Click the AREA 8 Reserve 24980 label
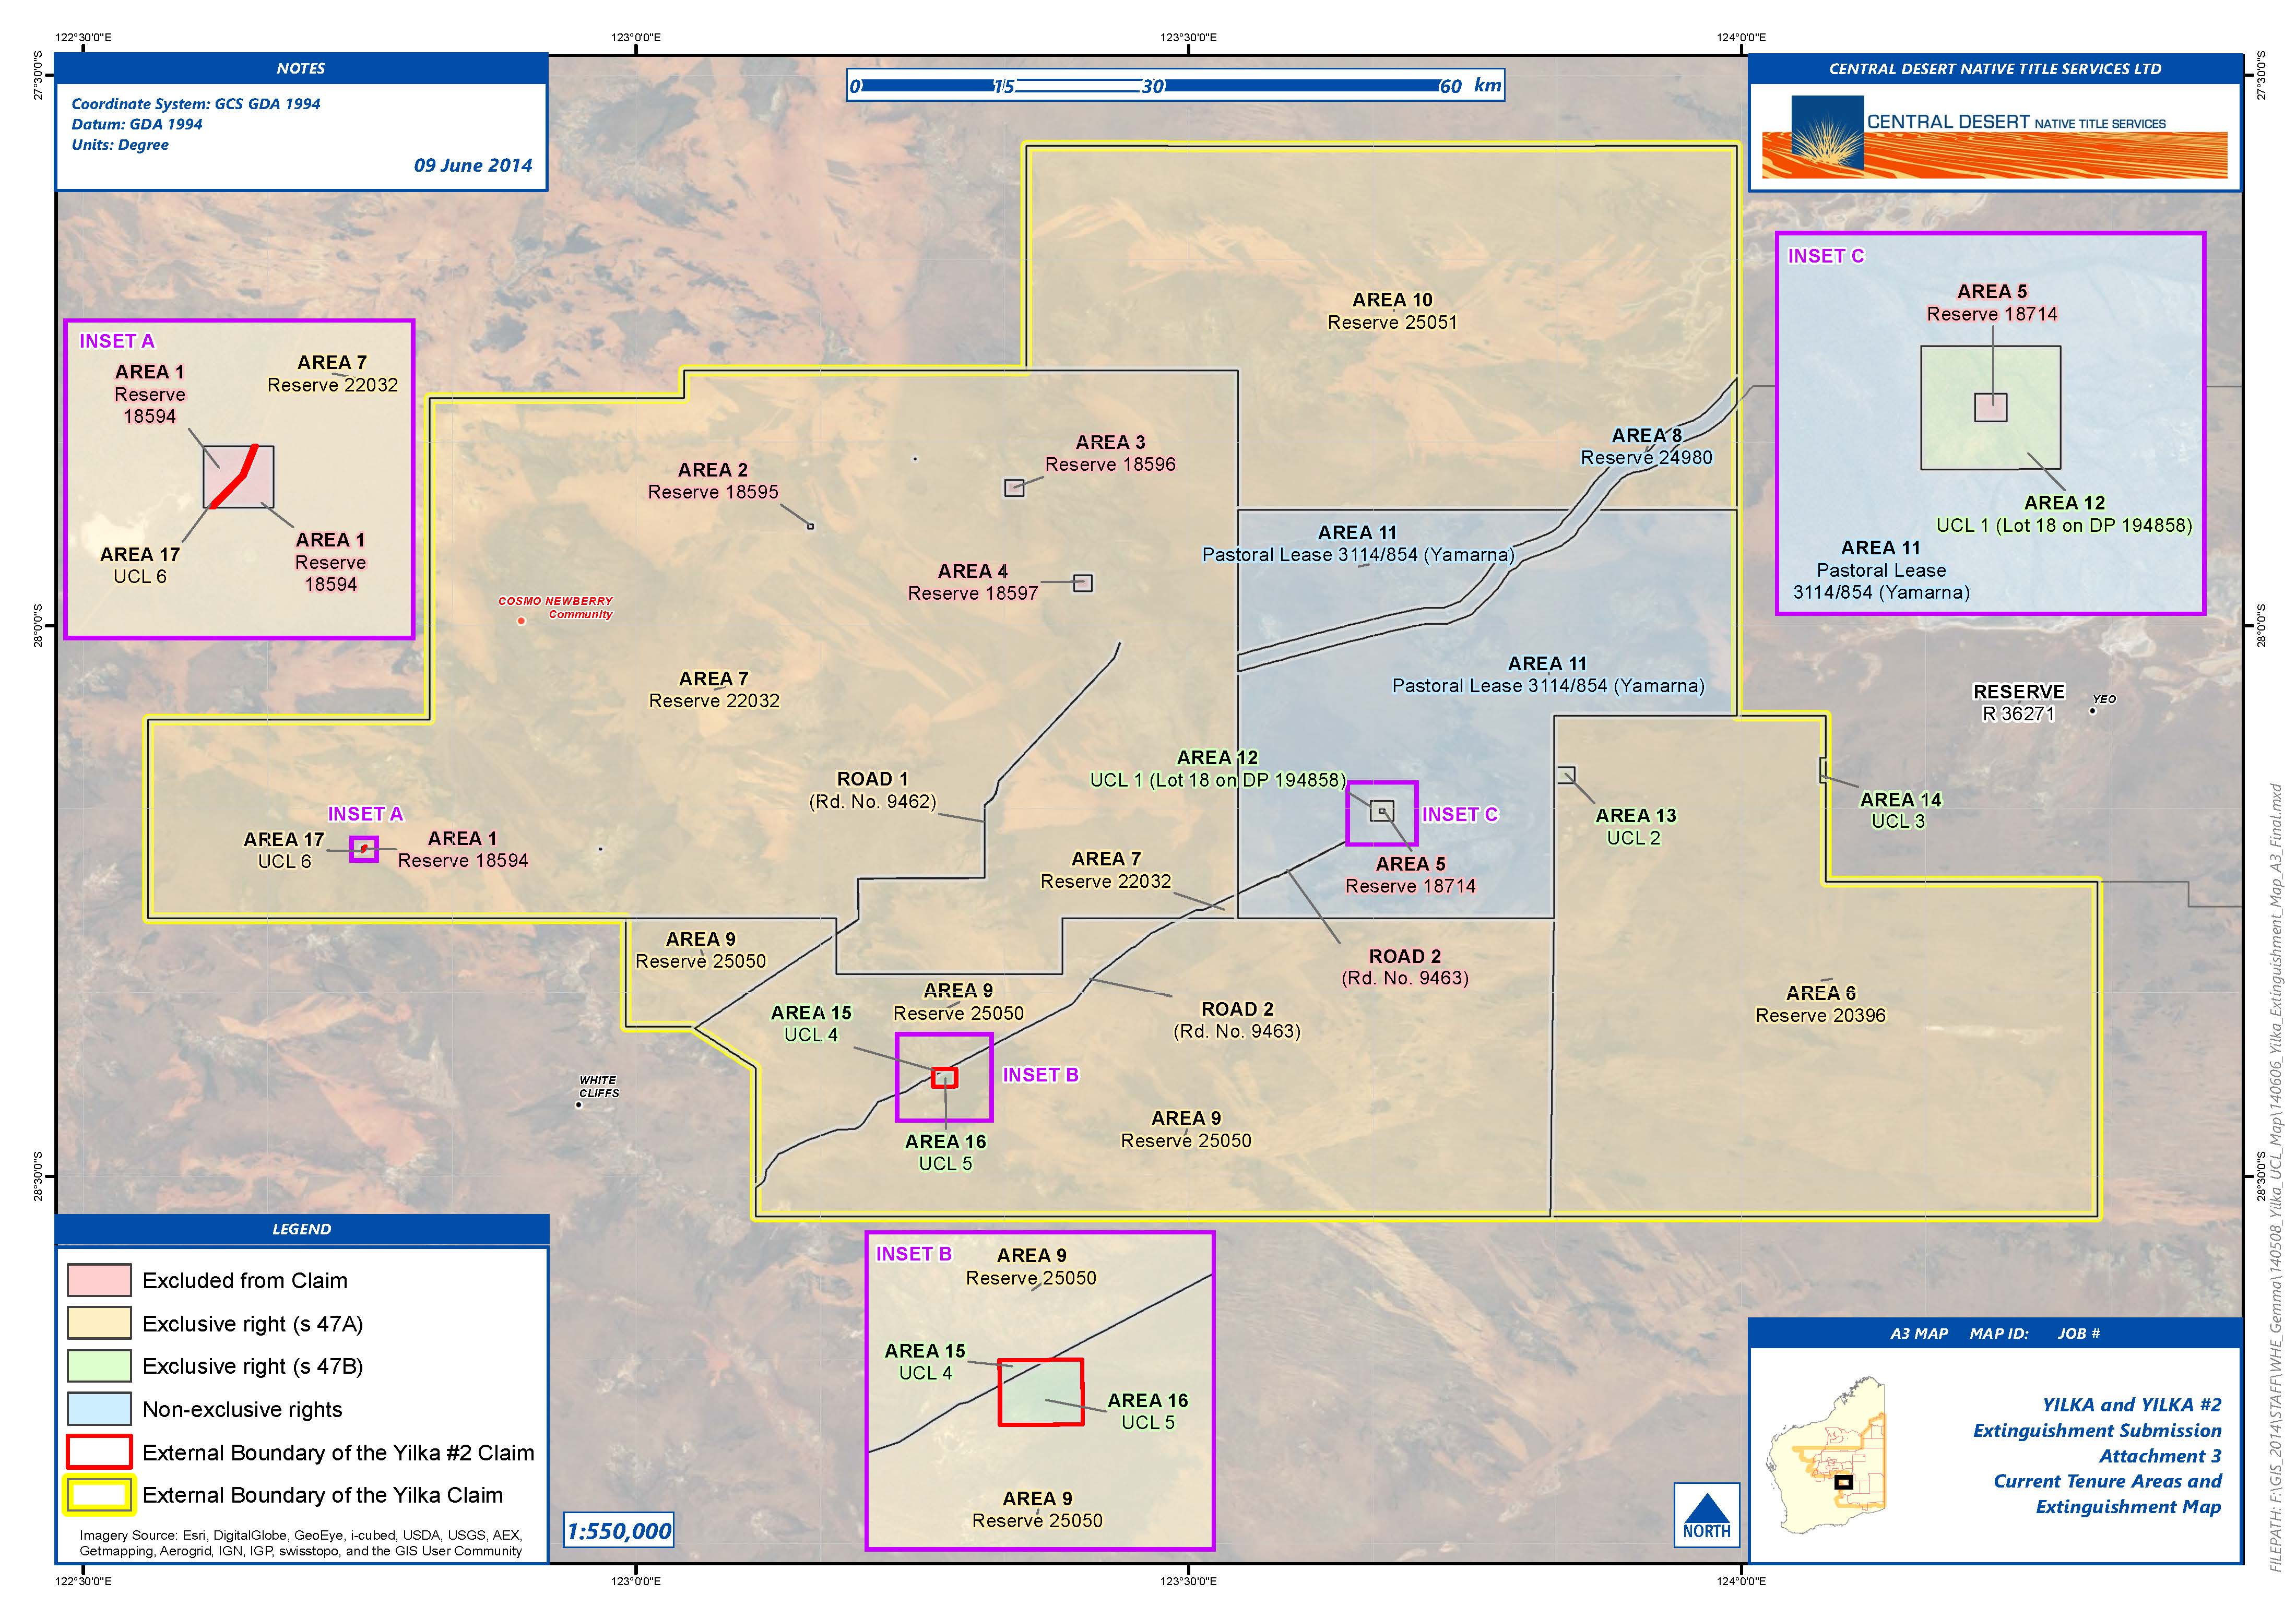The width and height of the screenshot is (2296, 1618). 1646,446
